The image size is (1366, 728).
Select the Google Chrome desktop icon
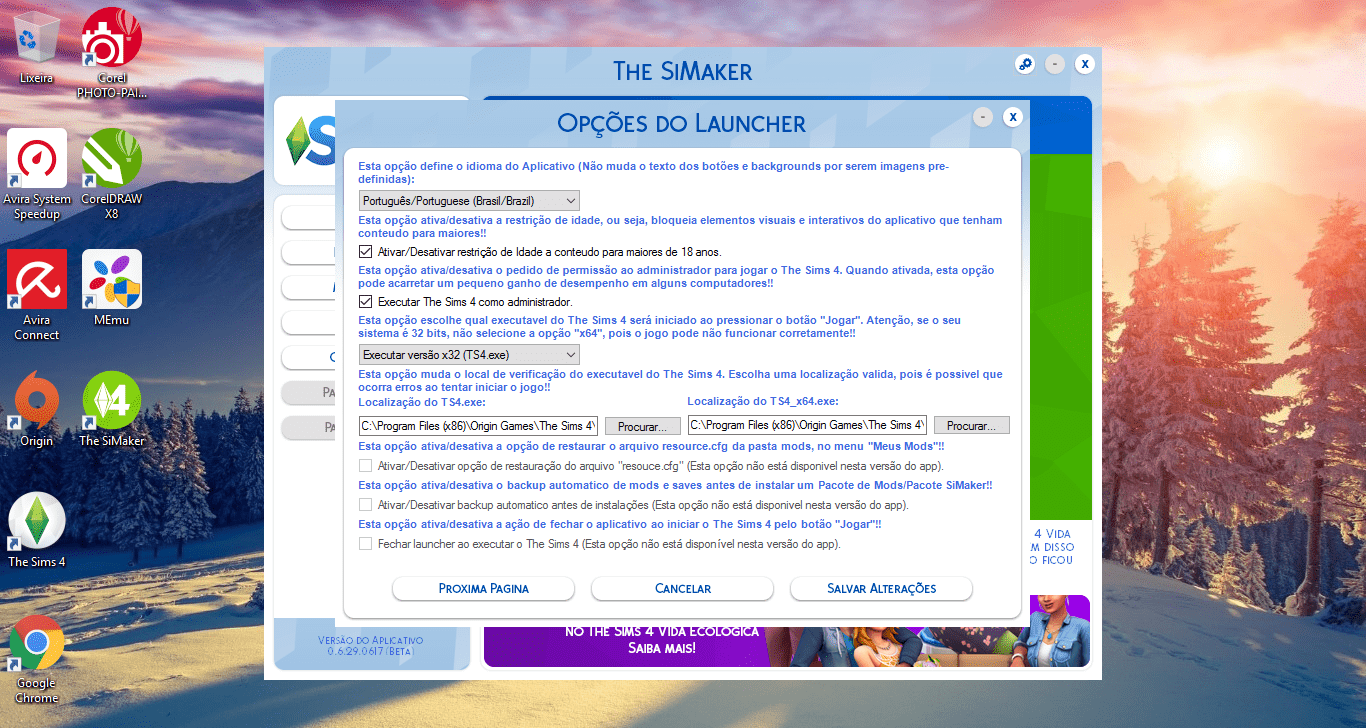click(37, 659)
